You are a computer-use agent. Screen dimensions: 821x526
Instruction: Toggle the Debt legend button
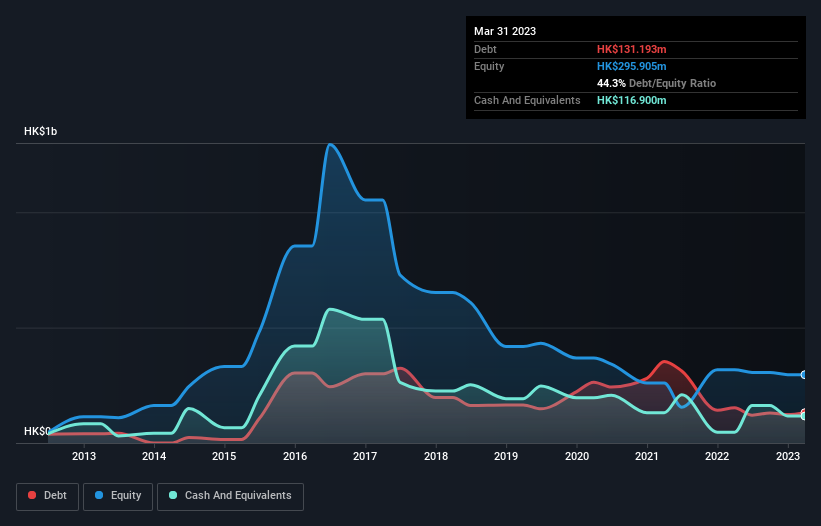point(48,496)
